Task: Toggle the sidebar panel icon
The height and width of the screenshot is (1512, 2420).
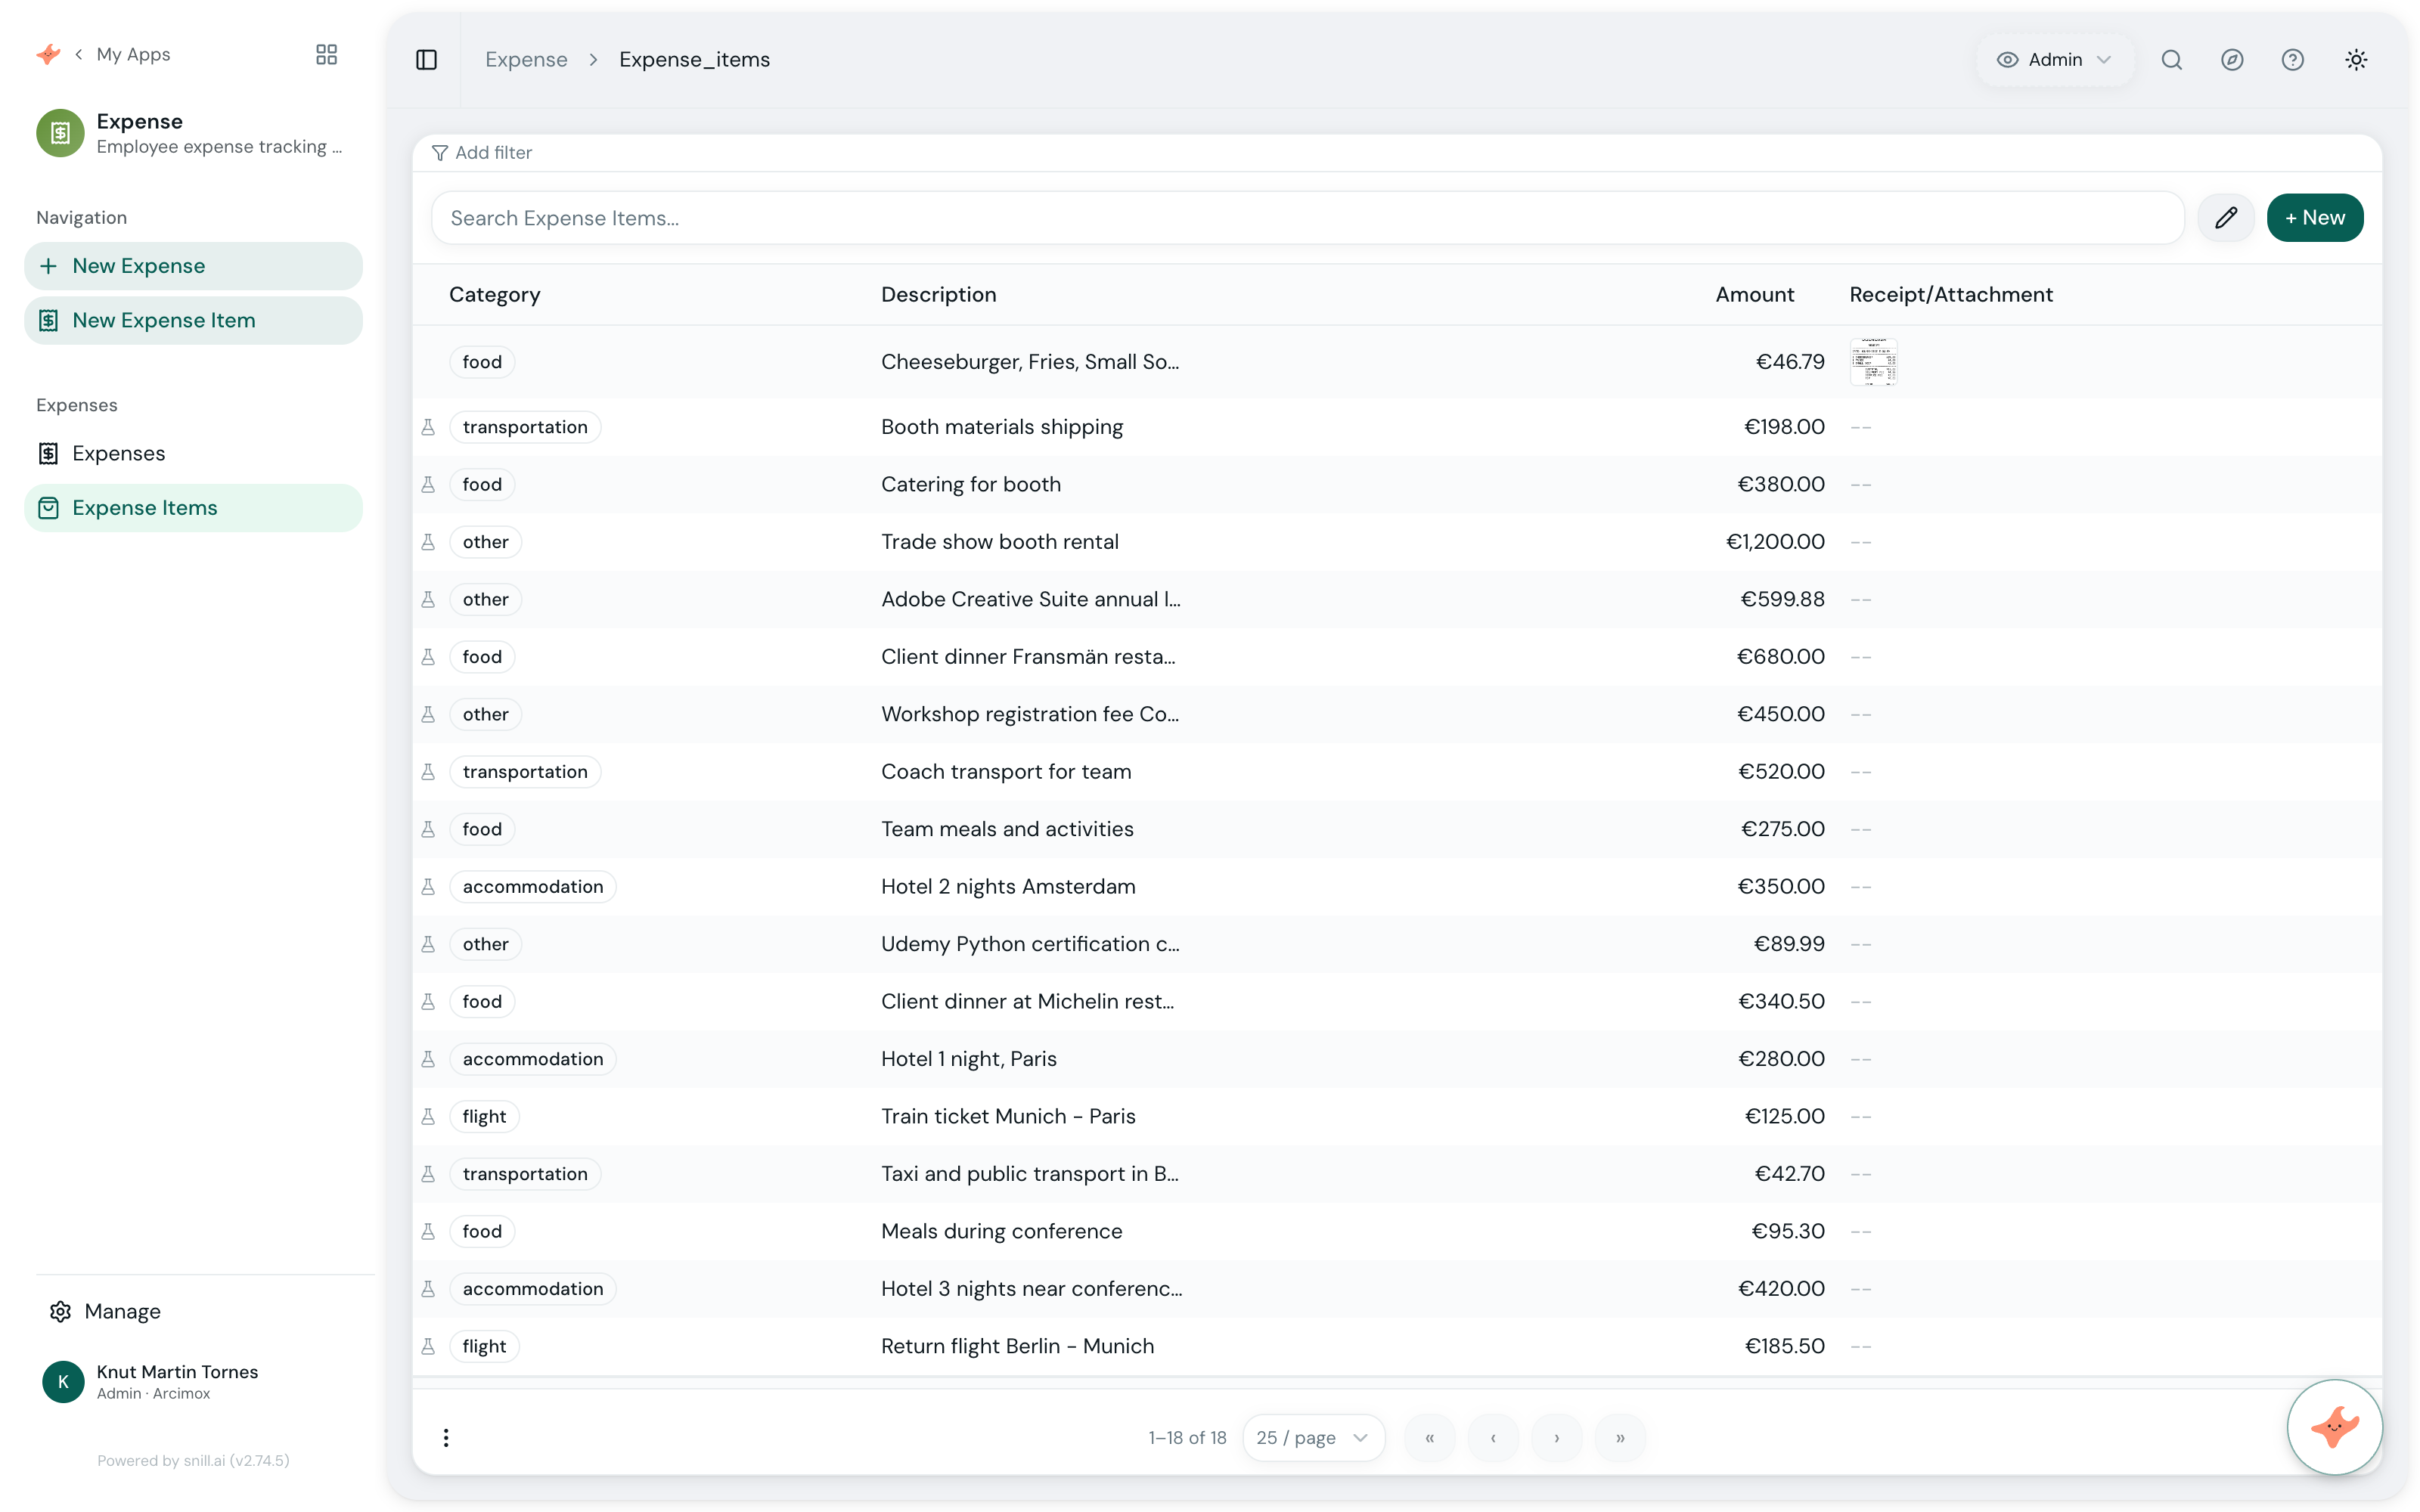Action: [426, 60]
